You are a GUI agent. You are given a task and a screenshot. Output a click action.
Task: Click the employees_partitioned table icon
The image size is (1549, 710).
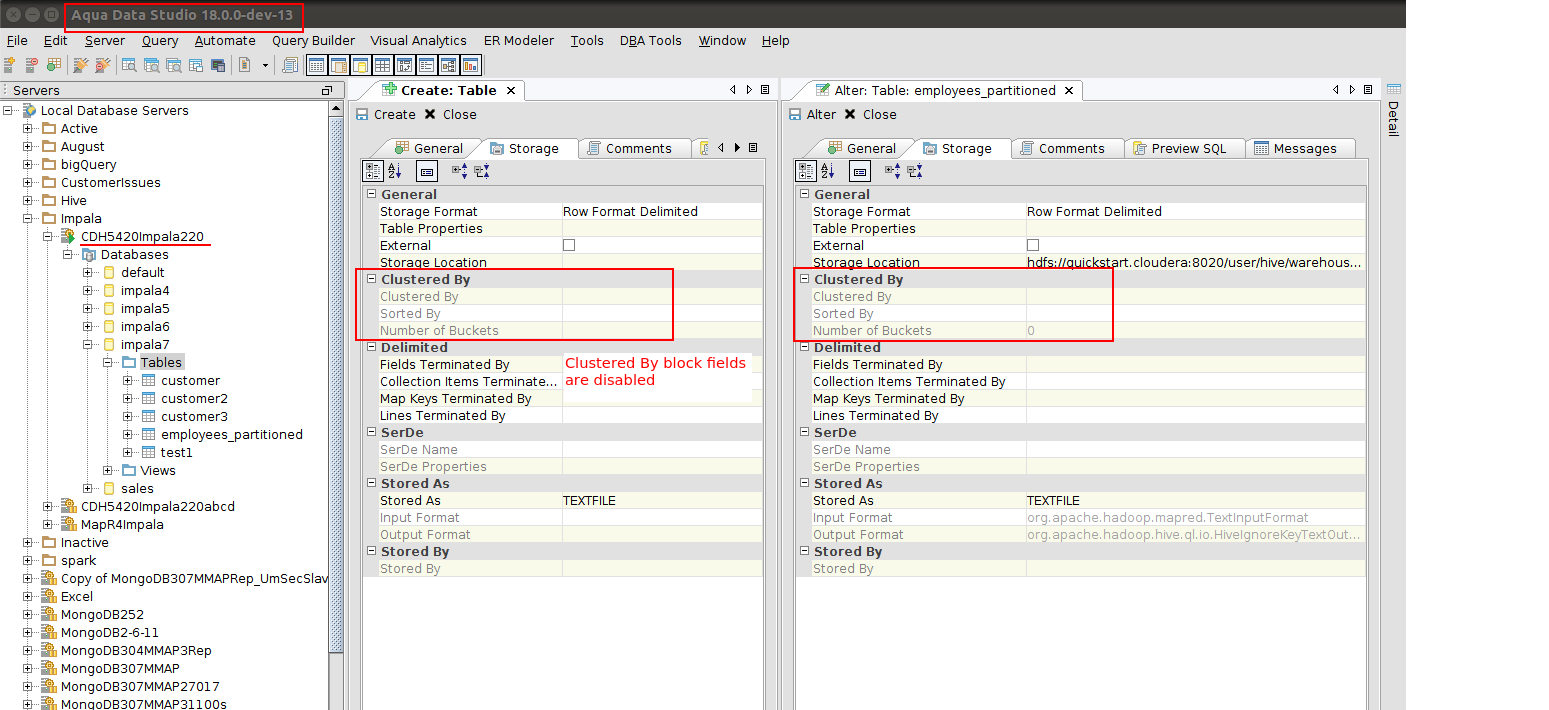[149, 434]
